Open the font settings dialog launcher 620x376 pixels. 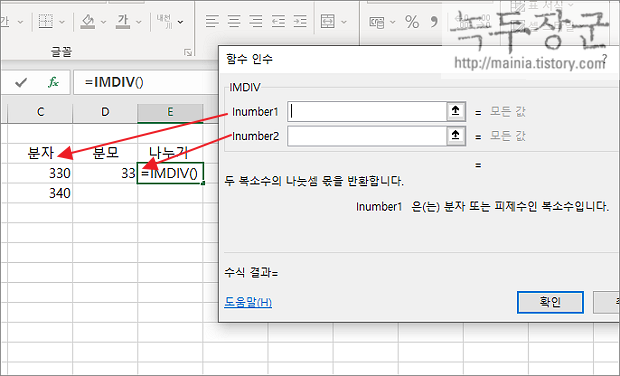tap(188, 53)
